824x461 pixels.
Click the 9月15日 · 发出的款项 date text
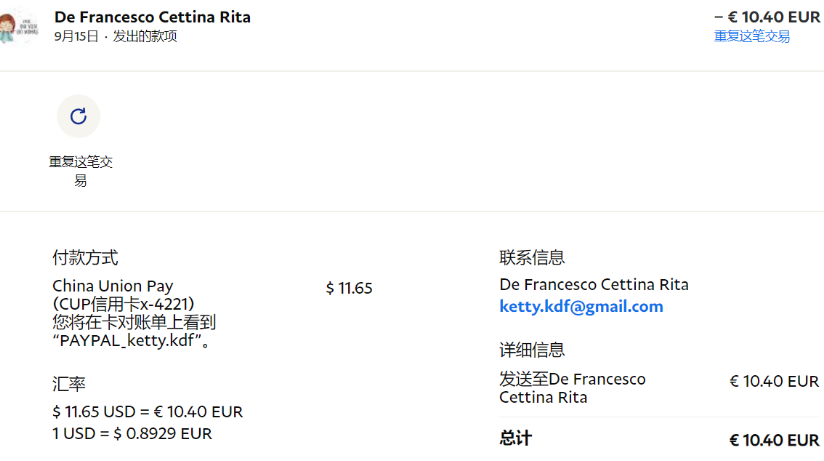pos(115,36)
